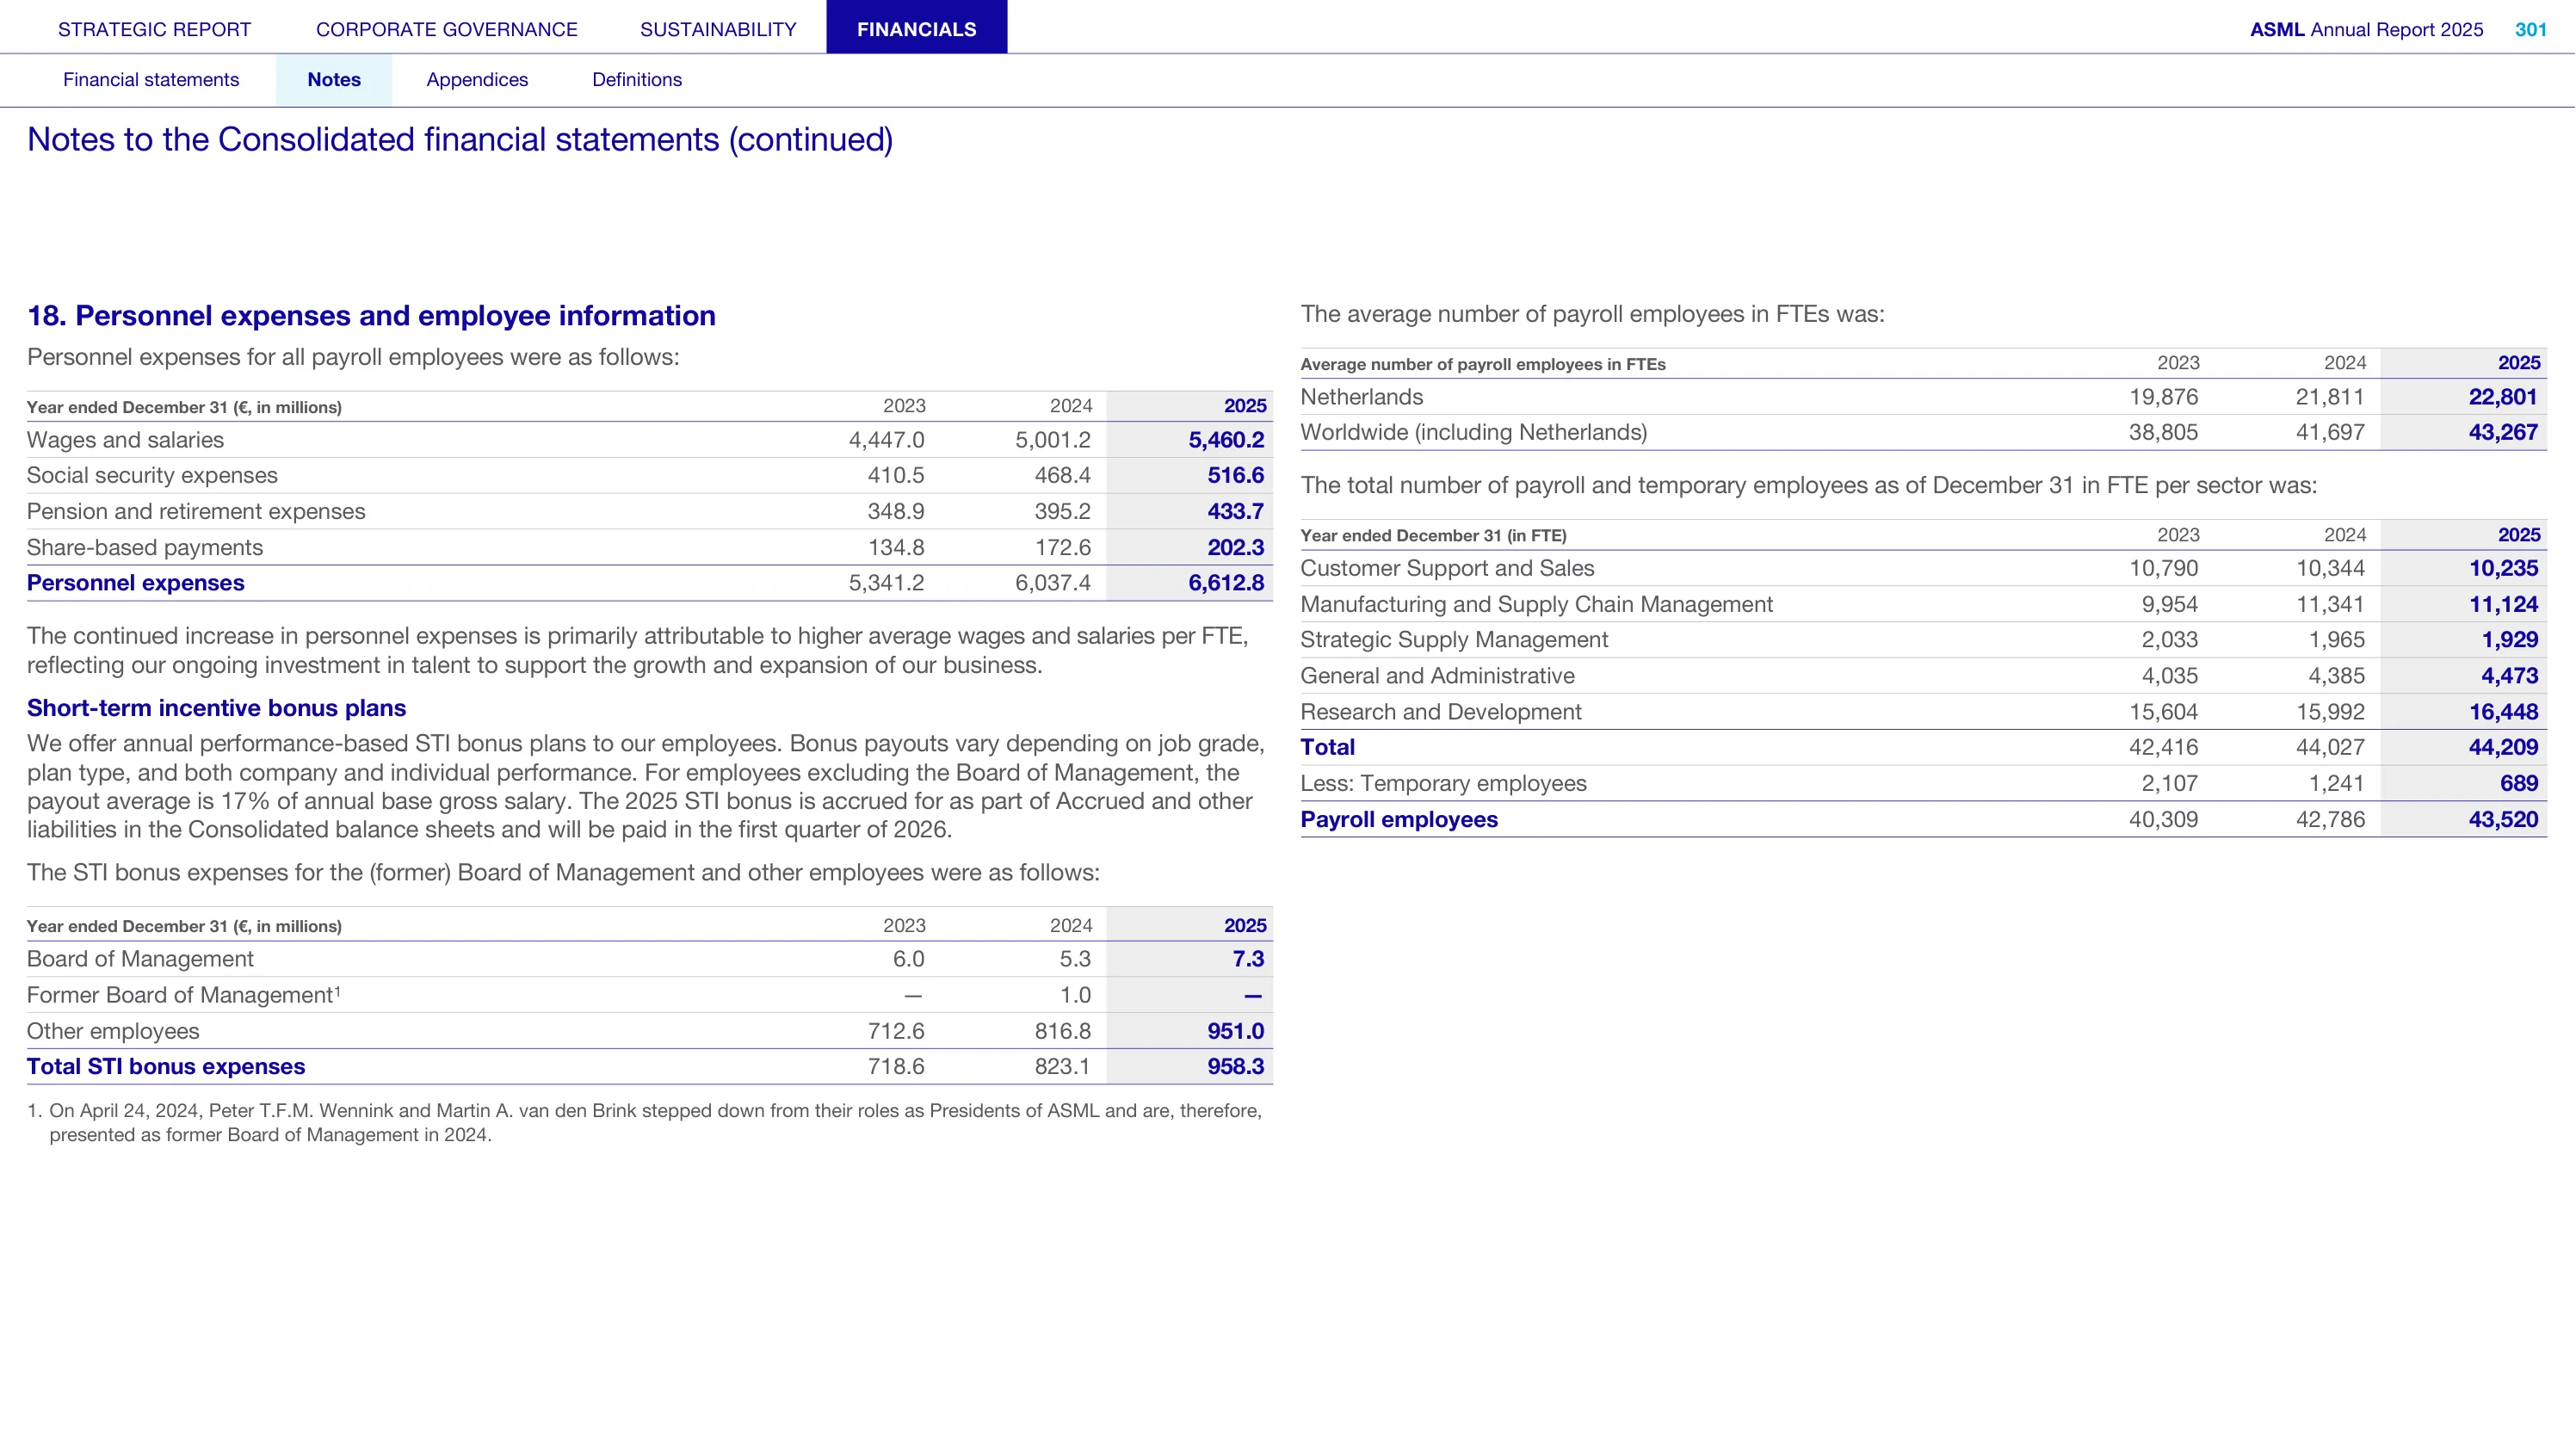Go to Financial statements sub-tab
The height and width of the screenshot is (1451, 2576).
(151, 80)
